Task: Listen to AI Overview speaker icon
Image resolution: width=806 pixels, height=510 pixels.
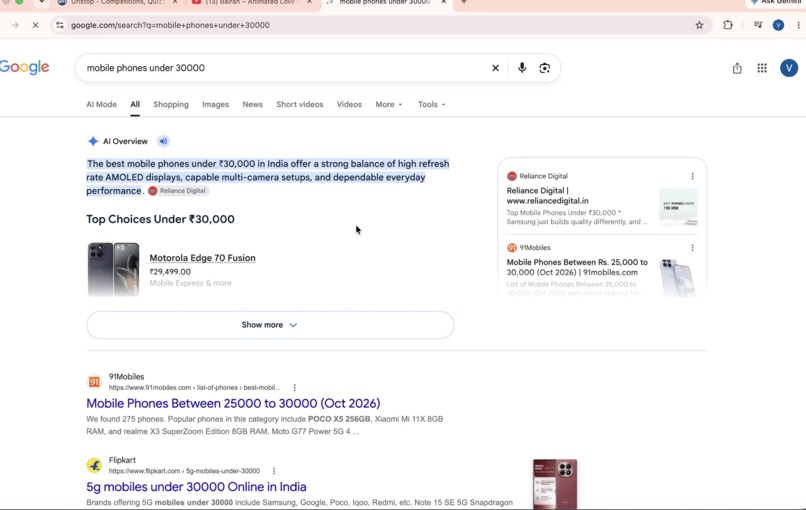Action: (163, 141)
